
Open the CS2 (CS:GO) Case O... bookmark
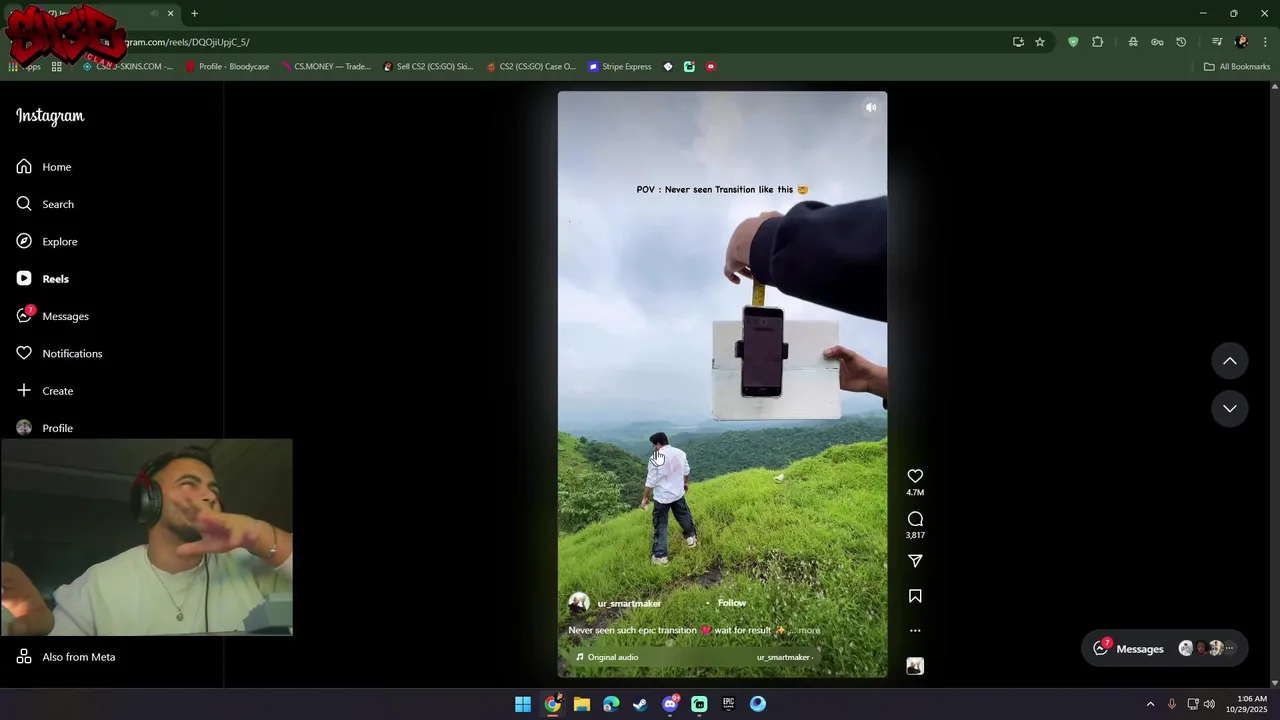[531, 67]
